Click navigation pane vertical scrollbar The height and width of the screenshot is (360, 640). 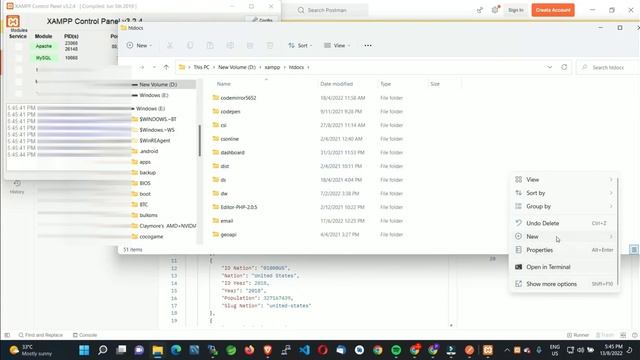pos(200,140)
